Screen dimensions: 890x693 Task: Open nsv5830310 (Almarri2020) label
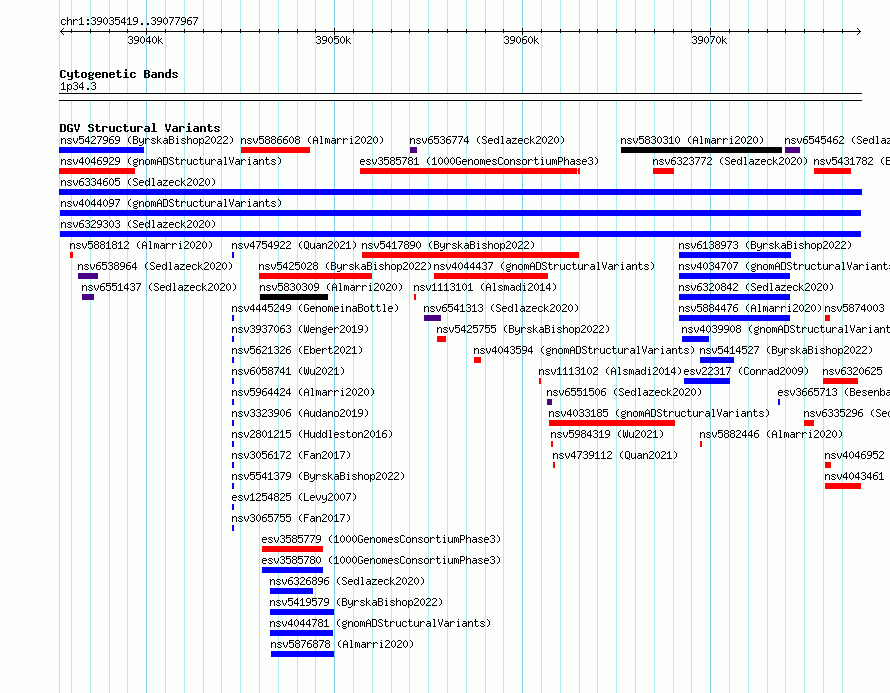point(692,140)
